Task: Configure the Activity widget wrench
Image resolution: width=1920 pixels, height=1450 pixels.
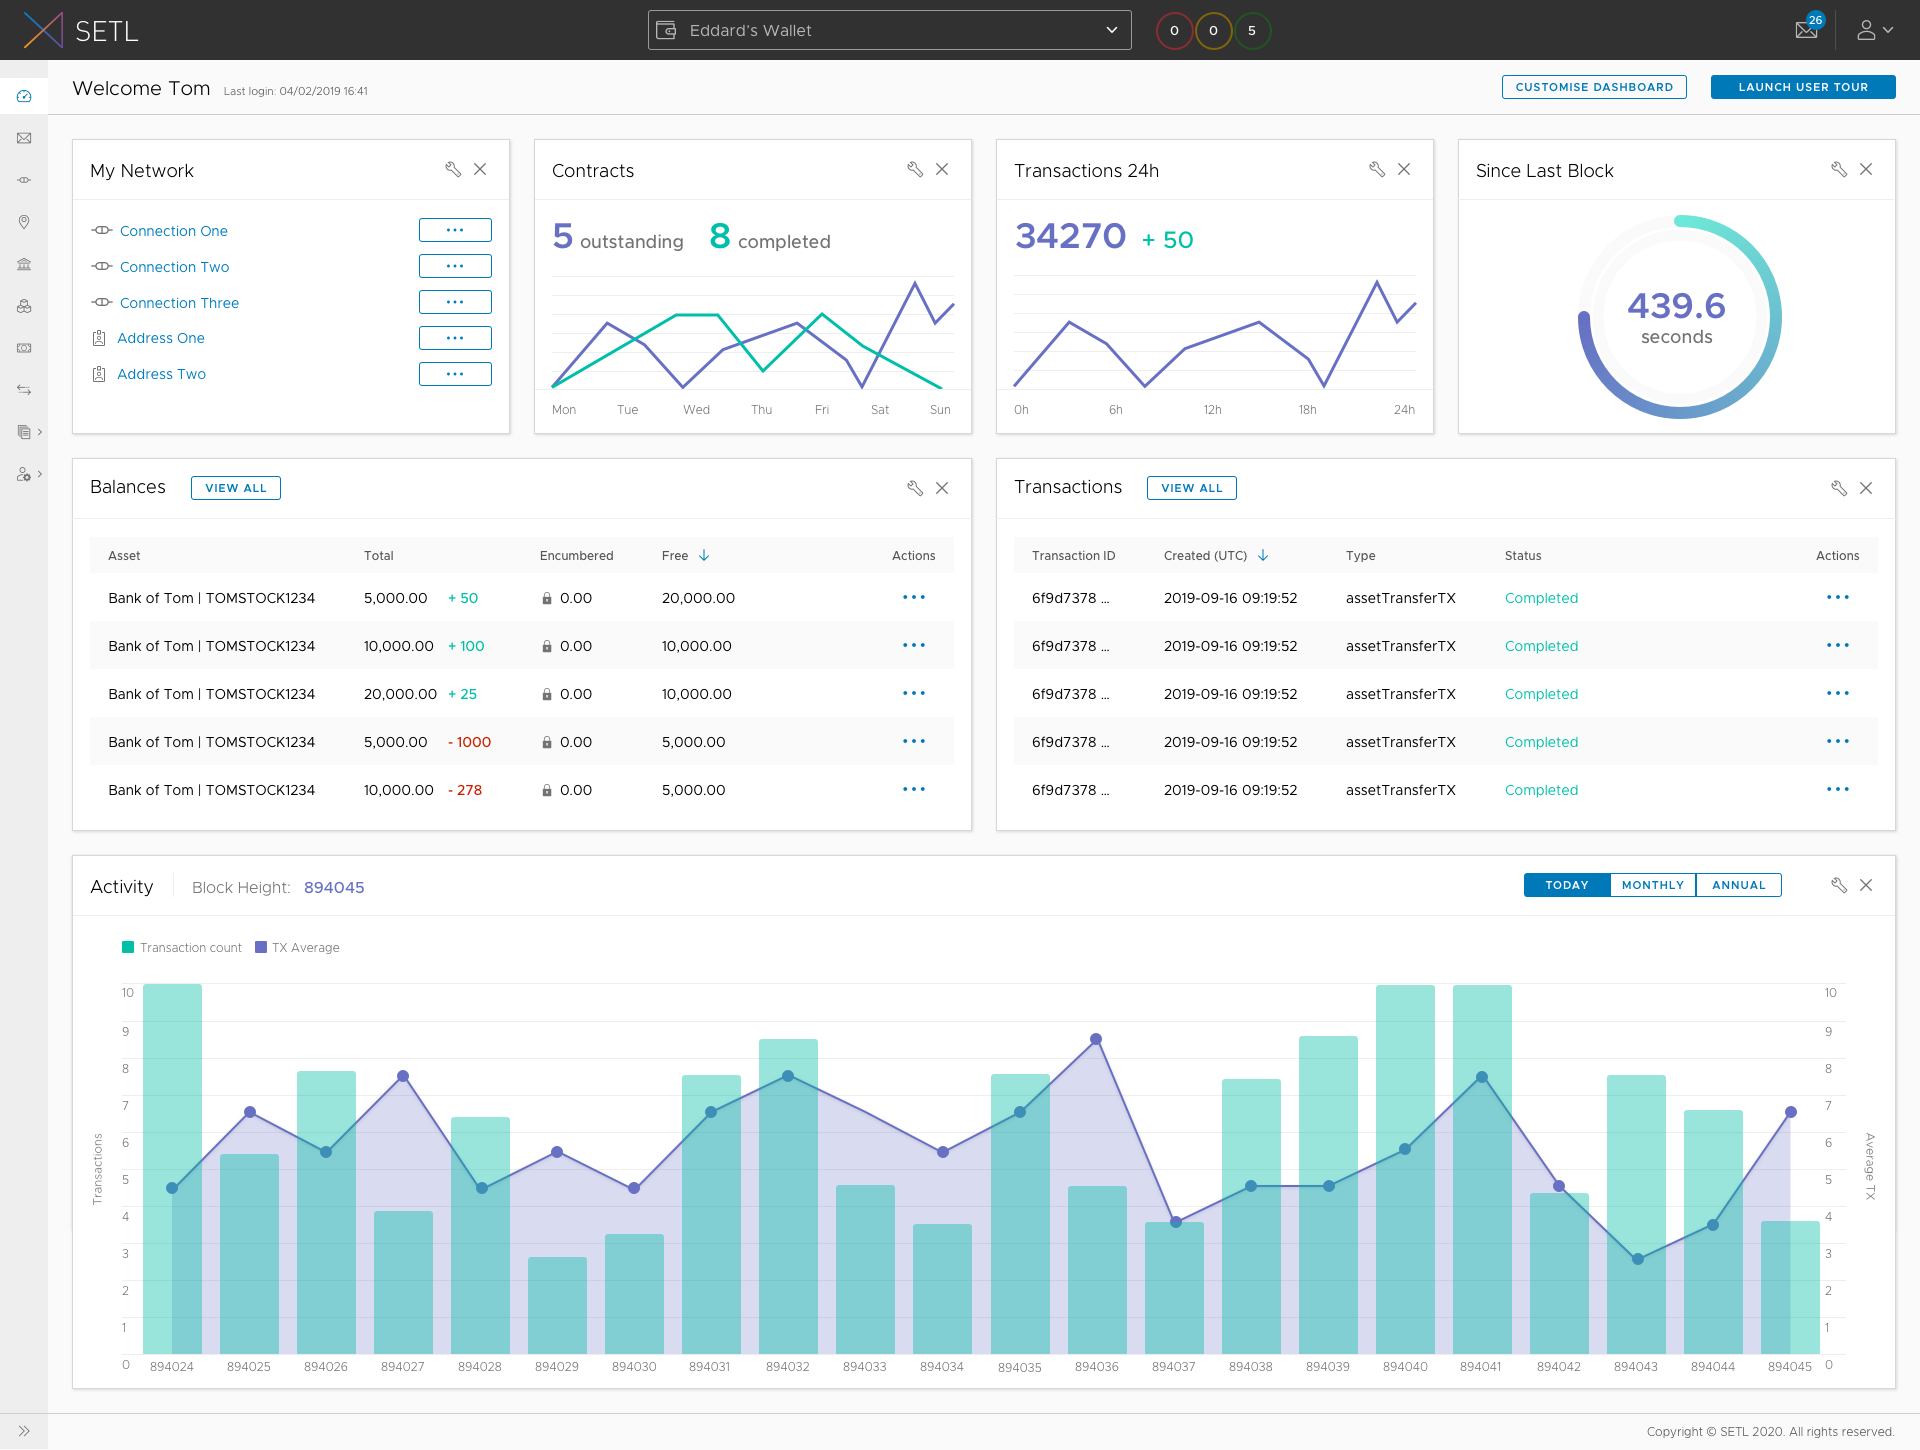Action: pyautogui.click(x=1839, y=885)
